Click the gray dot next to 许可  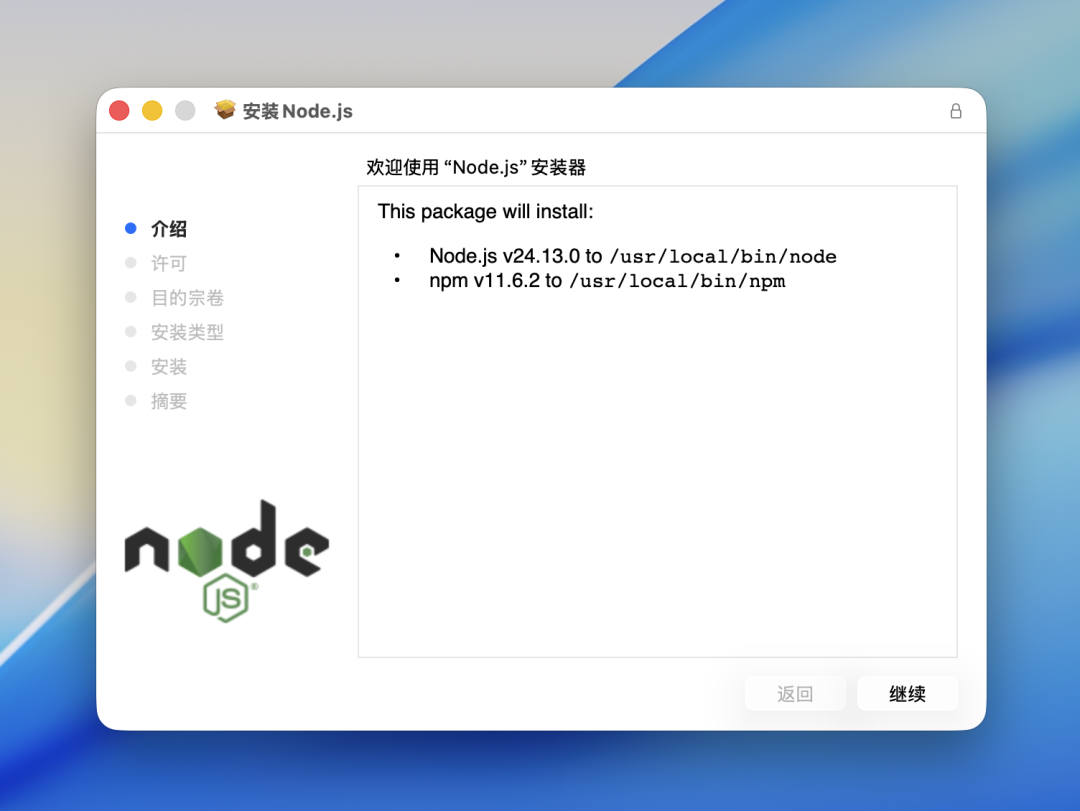tap(130, 263)
